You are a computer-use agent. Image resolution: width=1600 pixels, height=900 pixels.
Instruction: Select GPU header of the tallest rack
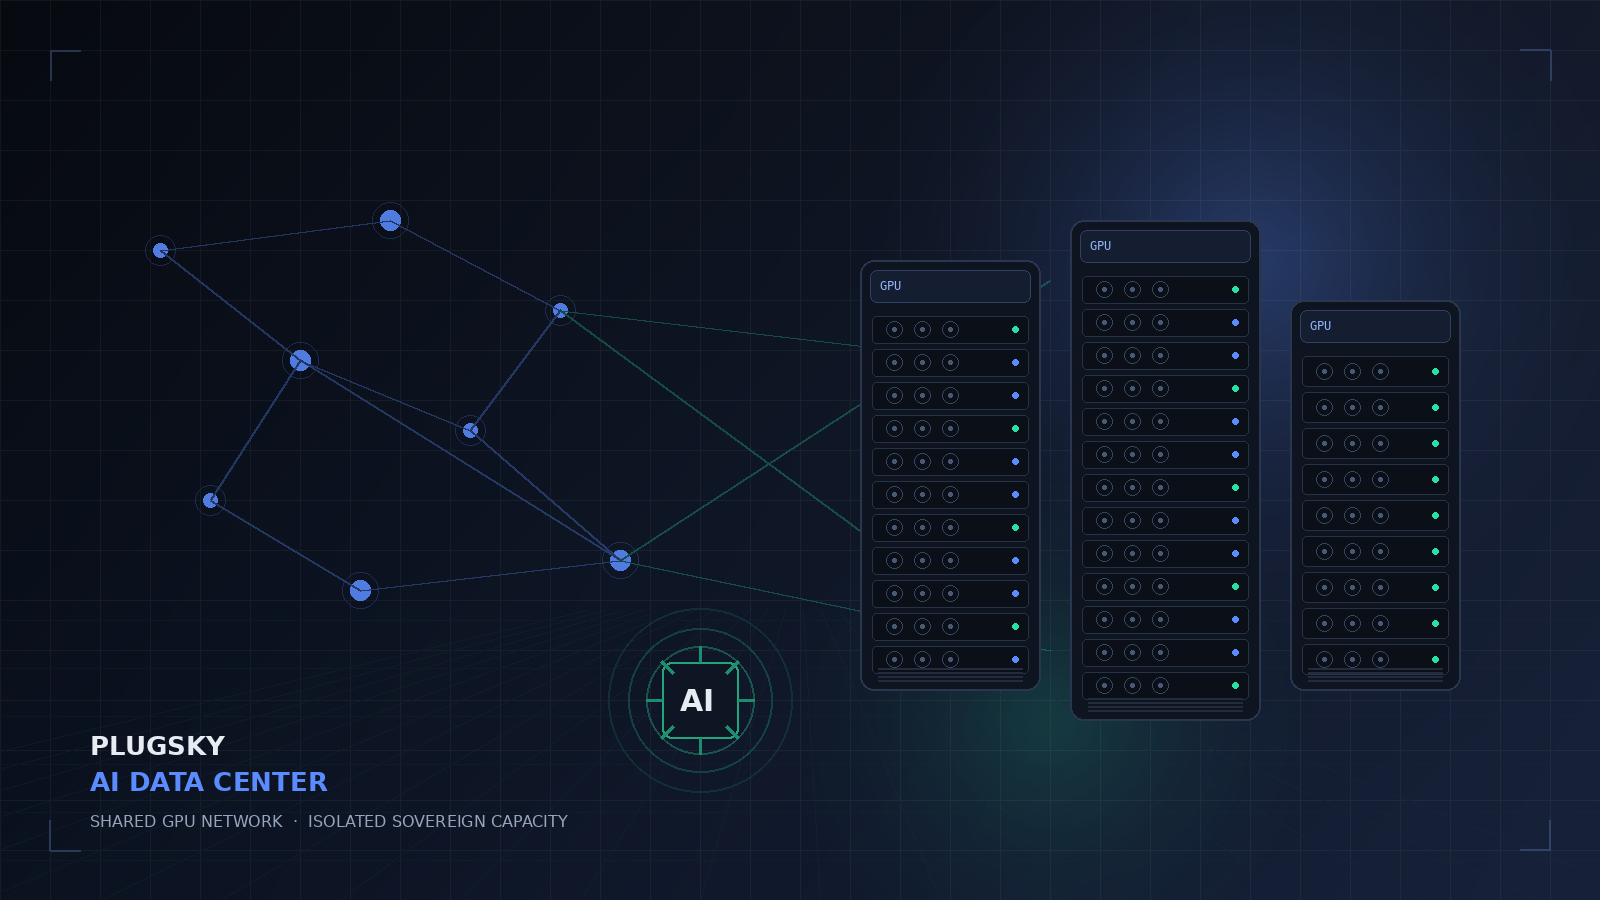coord(1165,246)
